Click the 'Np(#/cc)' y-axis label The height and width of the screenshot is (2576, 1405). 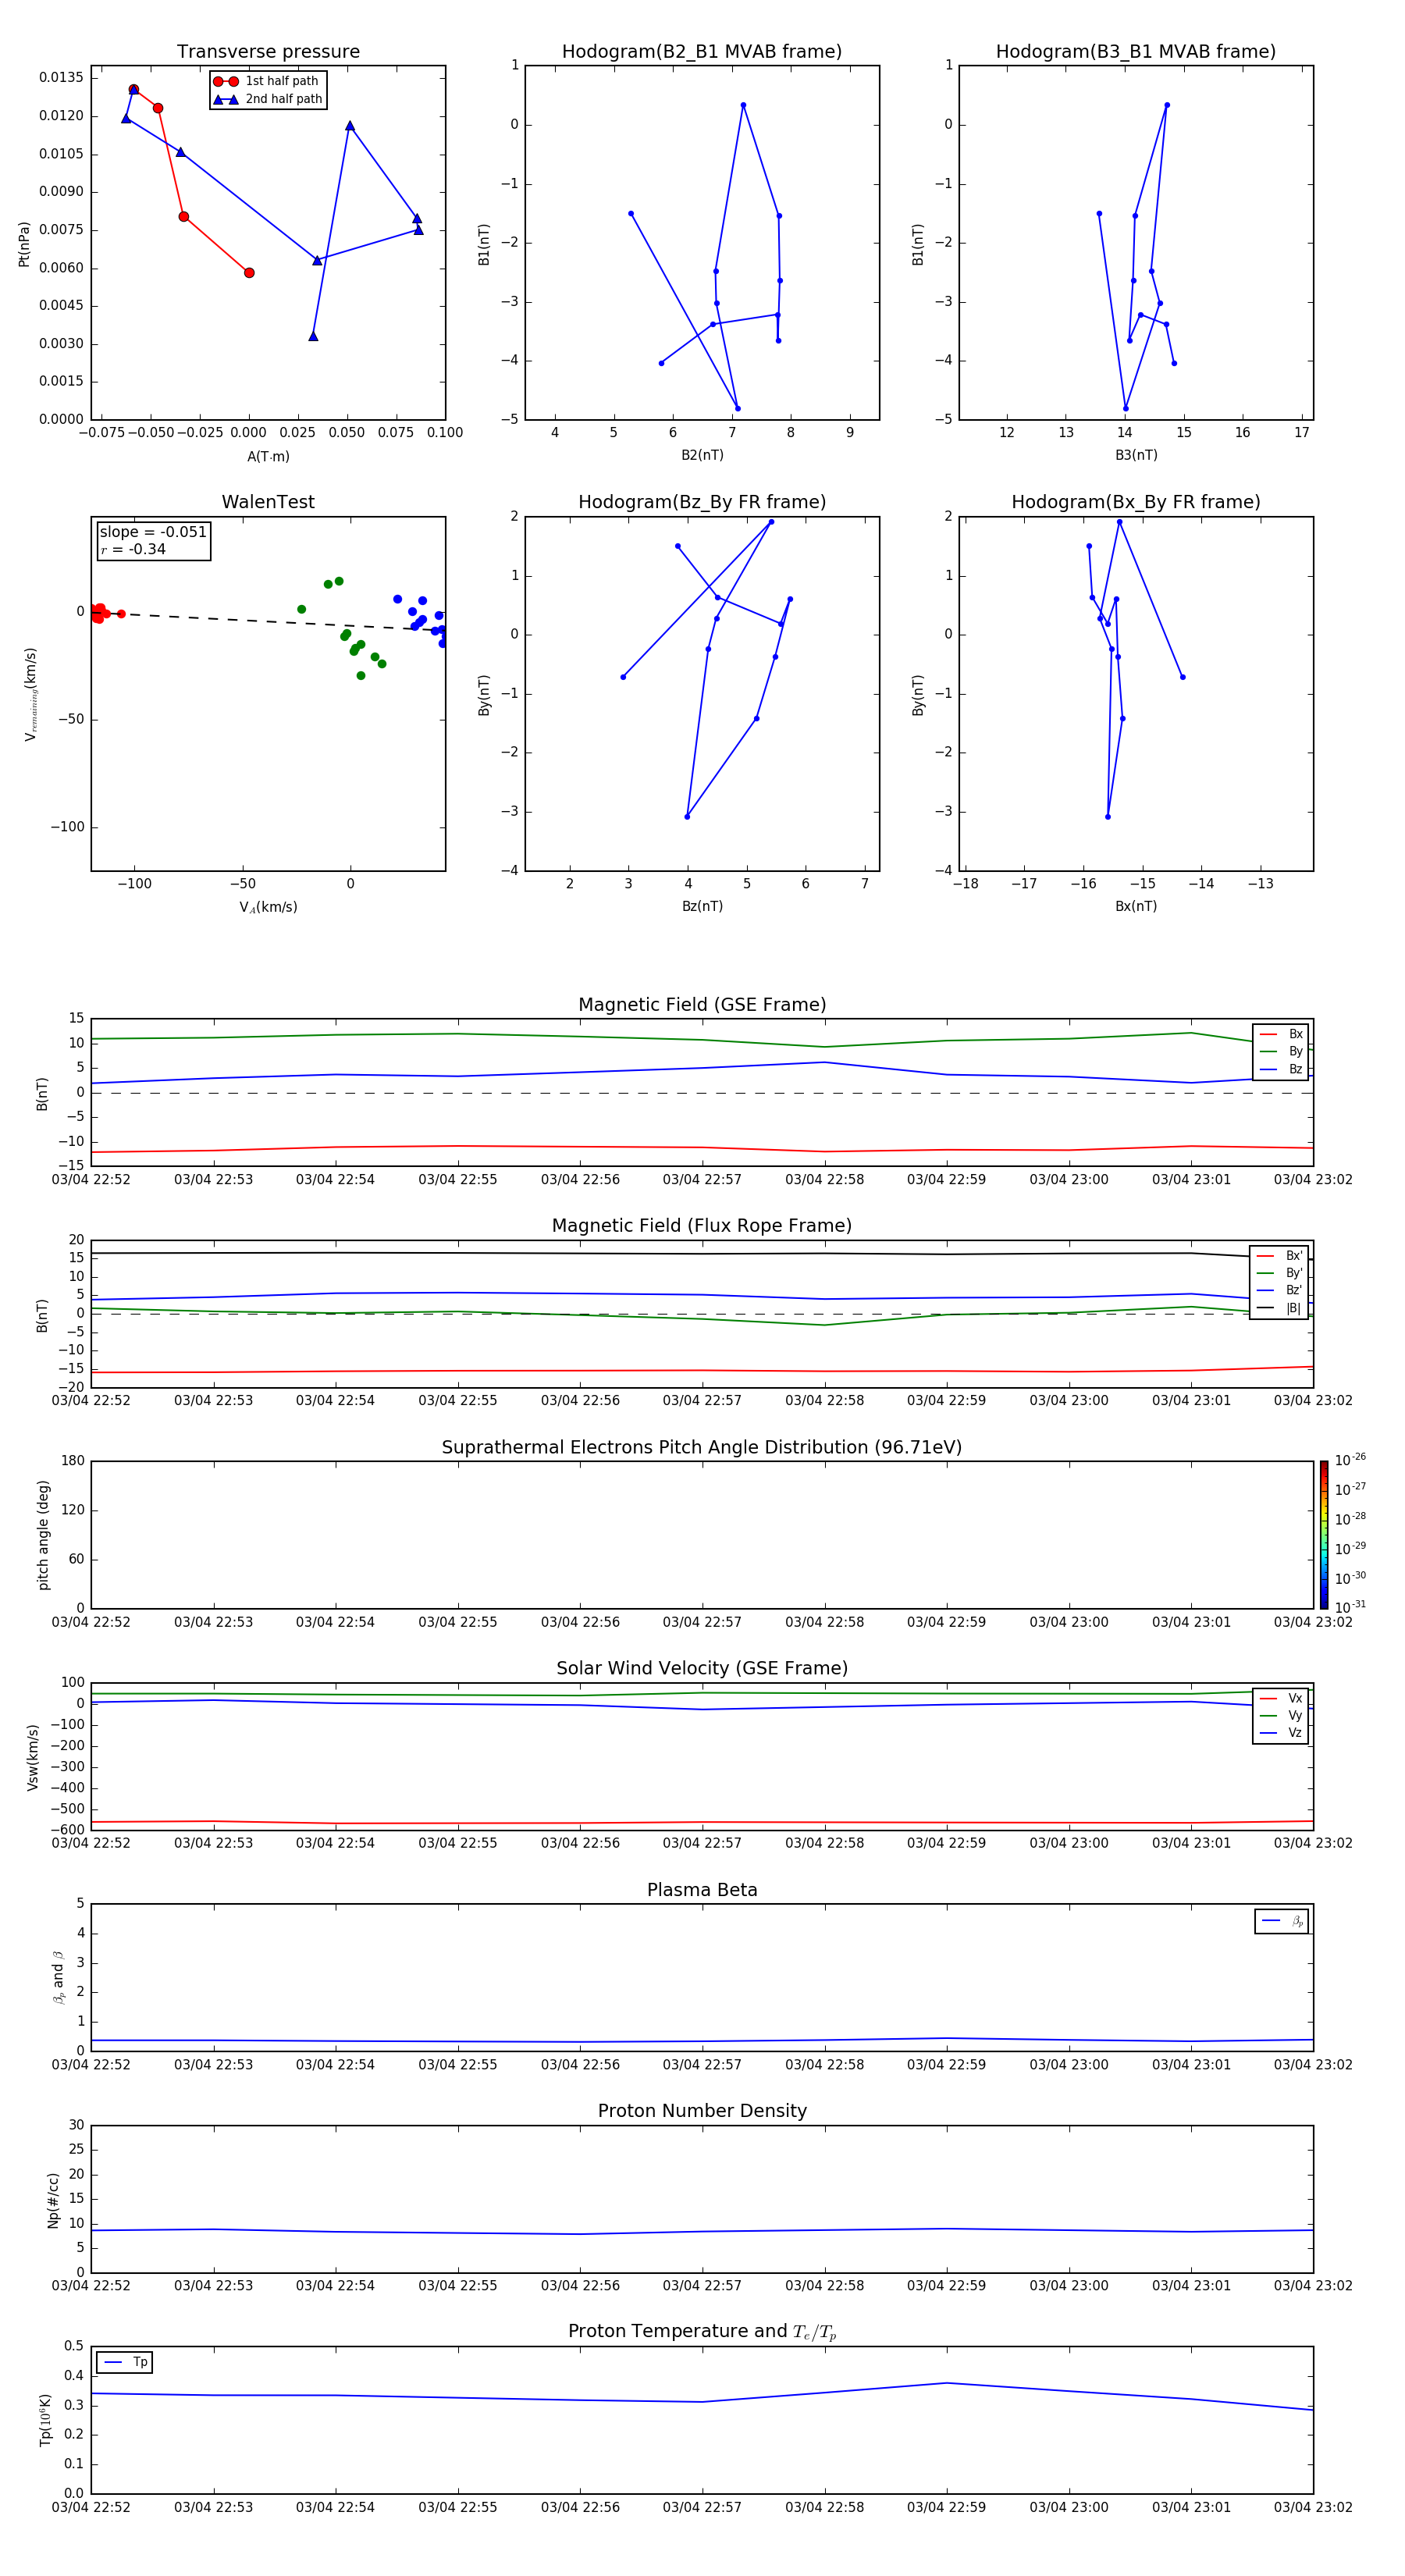tap(53, 2200)
